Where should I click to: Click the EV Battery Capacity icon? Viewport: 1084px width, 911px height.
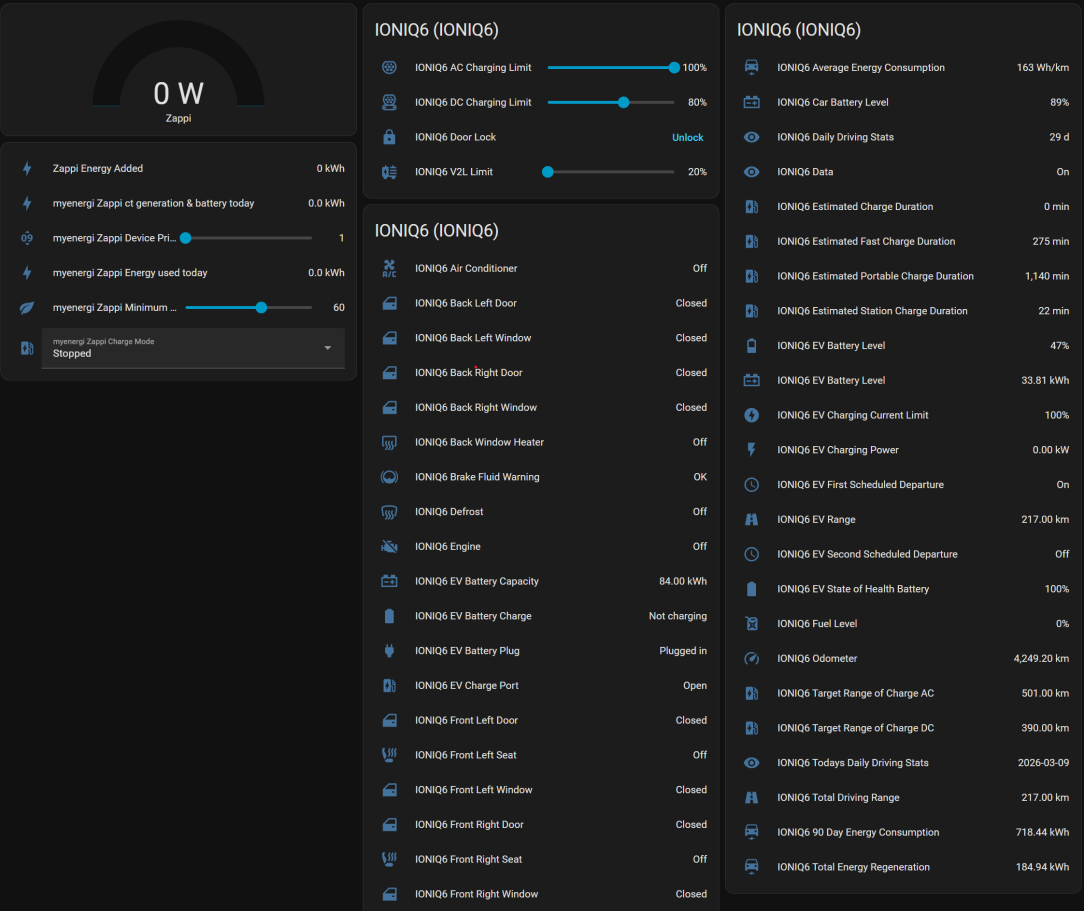389,581
